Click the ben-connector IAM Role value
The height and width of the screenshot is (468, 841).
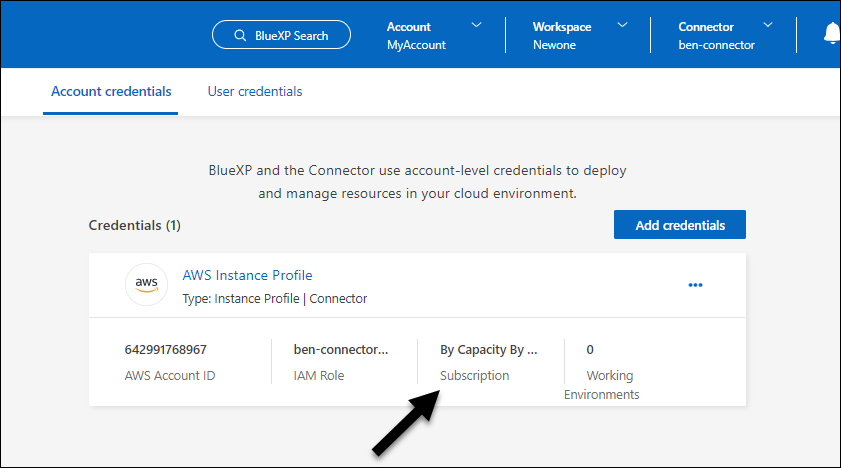click(x=340, y=350)
